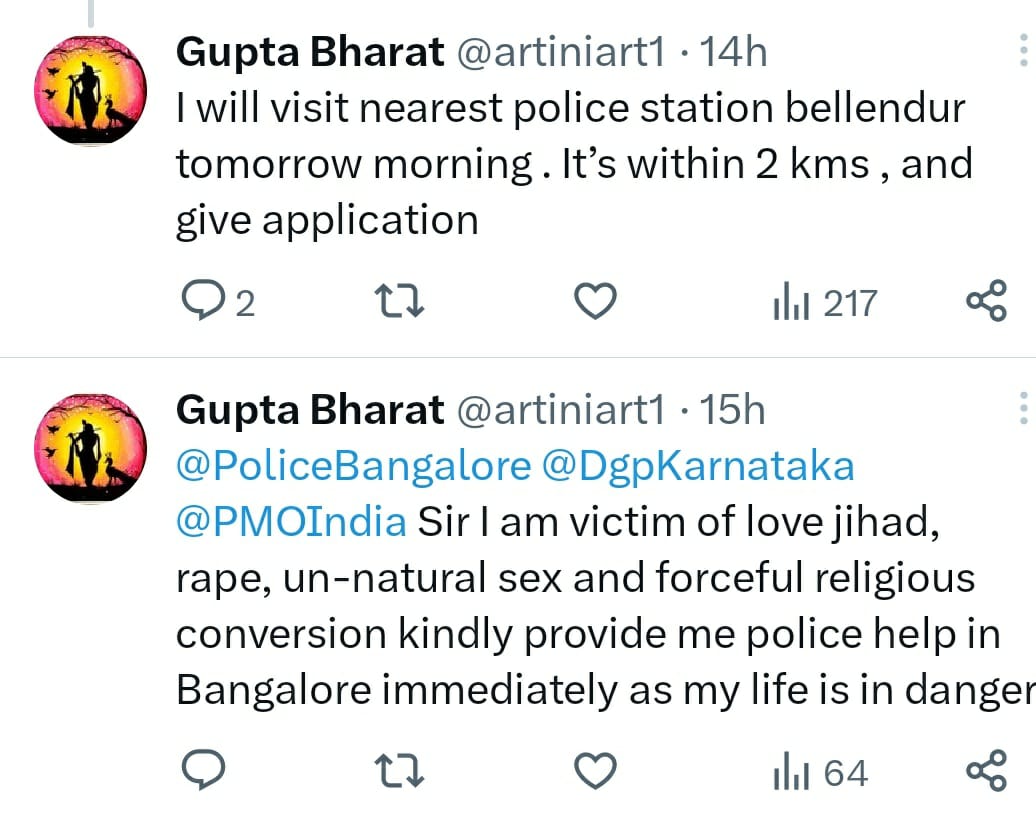Click @artiniart1 handle on 15h tweet

coord(560,409)
